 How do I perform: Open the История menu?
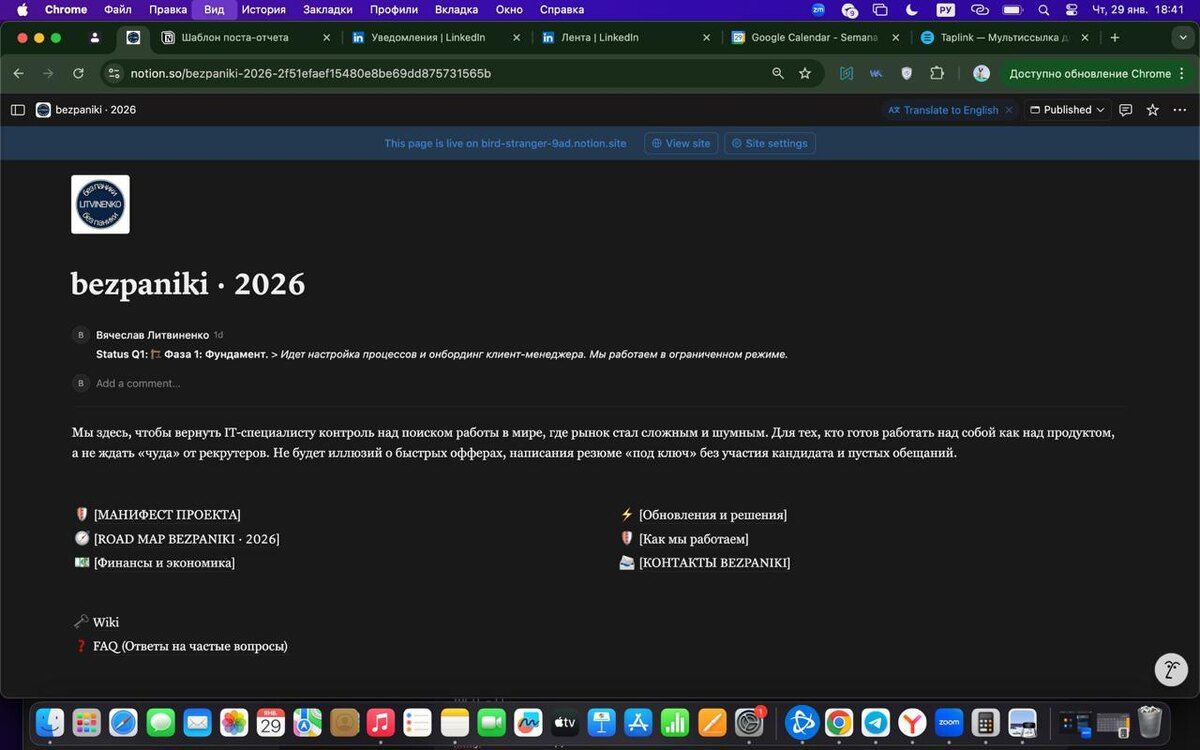[266, 9]
